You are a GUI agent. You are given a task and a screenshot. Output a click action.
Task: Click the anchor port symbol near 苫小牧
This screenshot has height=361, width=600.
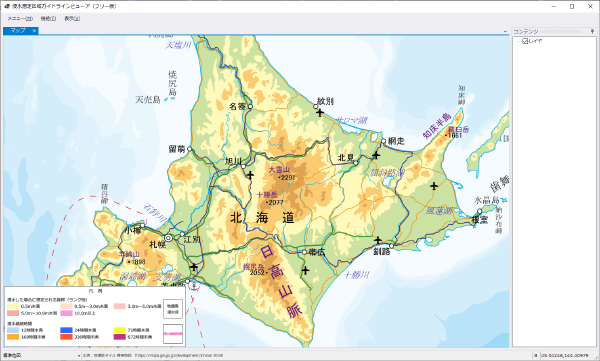tap(194, 286)
